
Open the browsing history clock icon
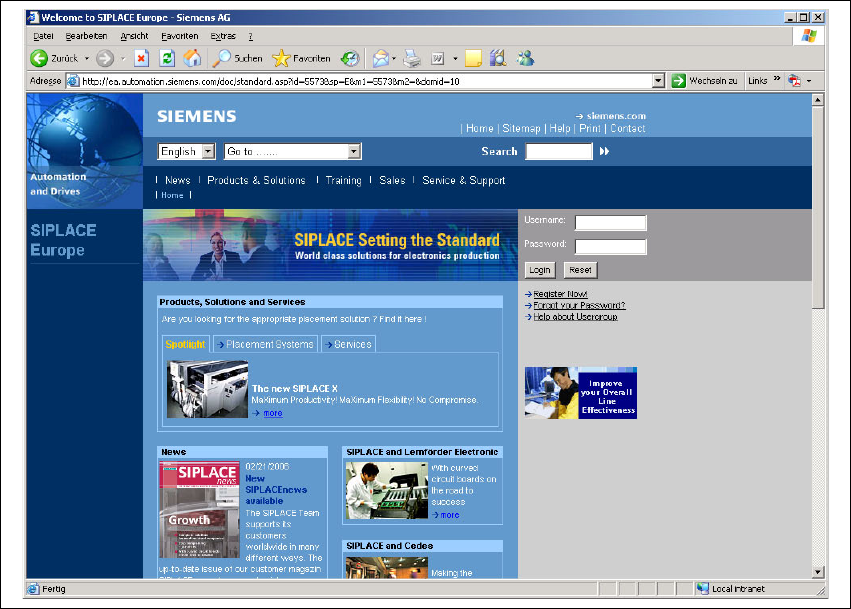coord(350,58)
